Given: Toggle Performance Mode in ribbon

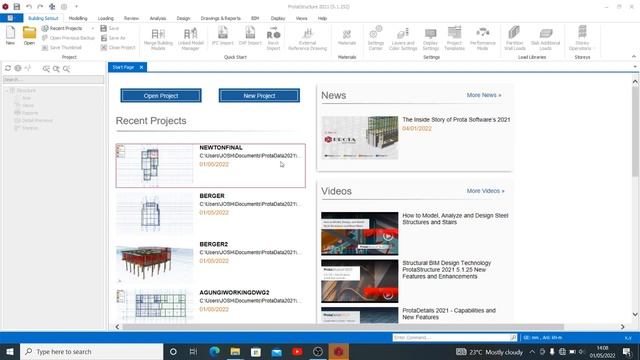Looking at the screenshot, I should click(482, 38).
